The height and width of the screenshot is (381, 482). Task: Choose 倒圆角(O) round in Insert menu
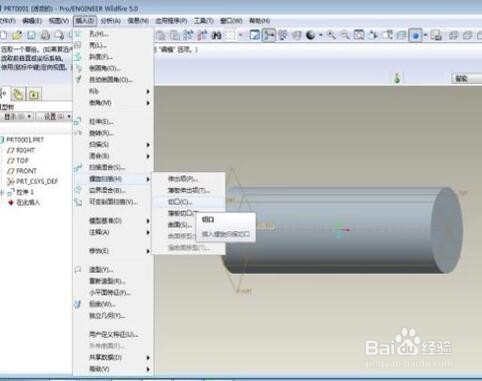click(x=113, y=68)
